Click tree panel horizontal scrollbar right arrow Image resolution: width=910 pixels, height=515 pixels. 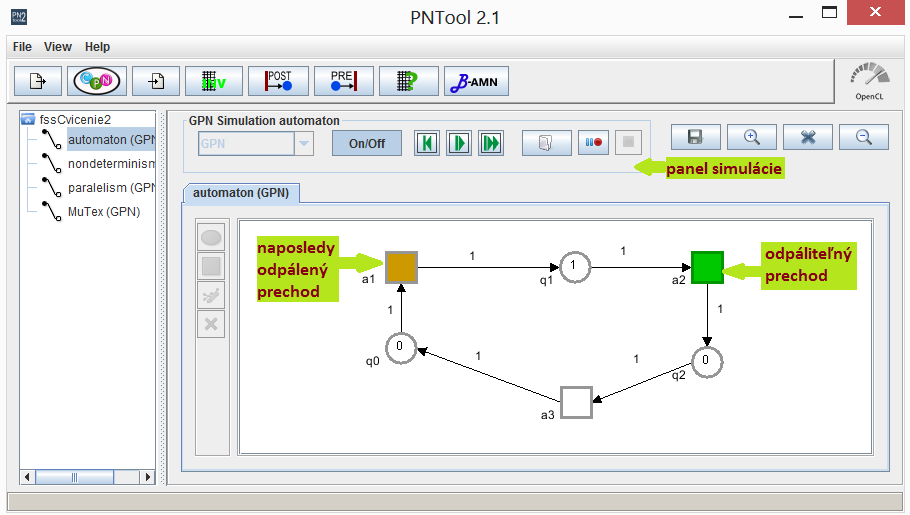(149, 478)
